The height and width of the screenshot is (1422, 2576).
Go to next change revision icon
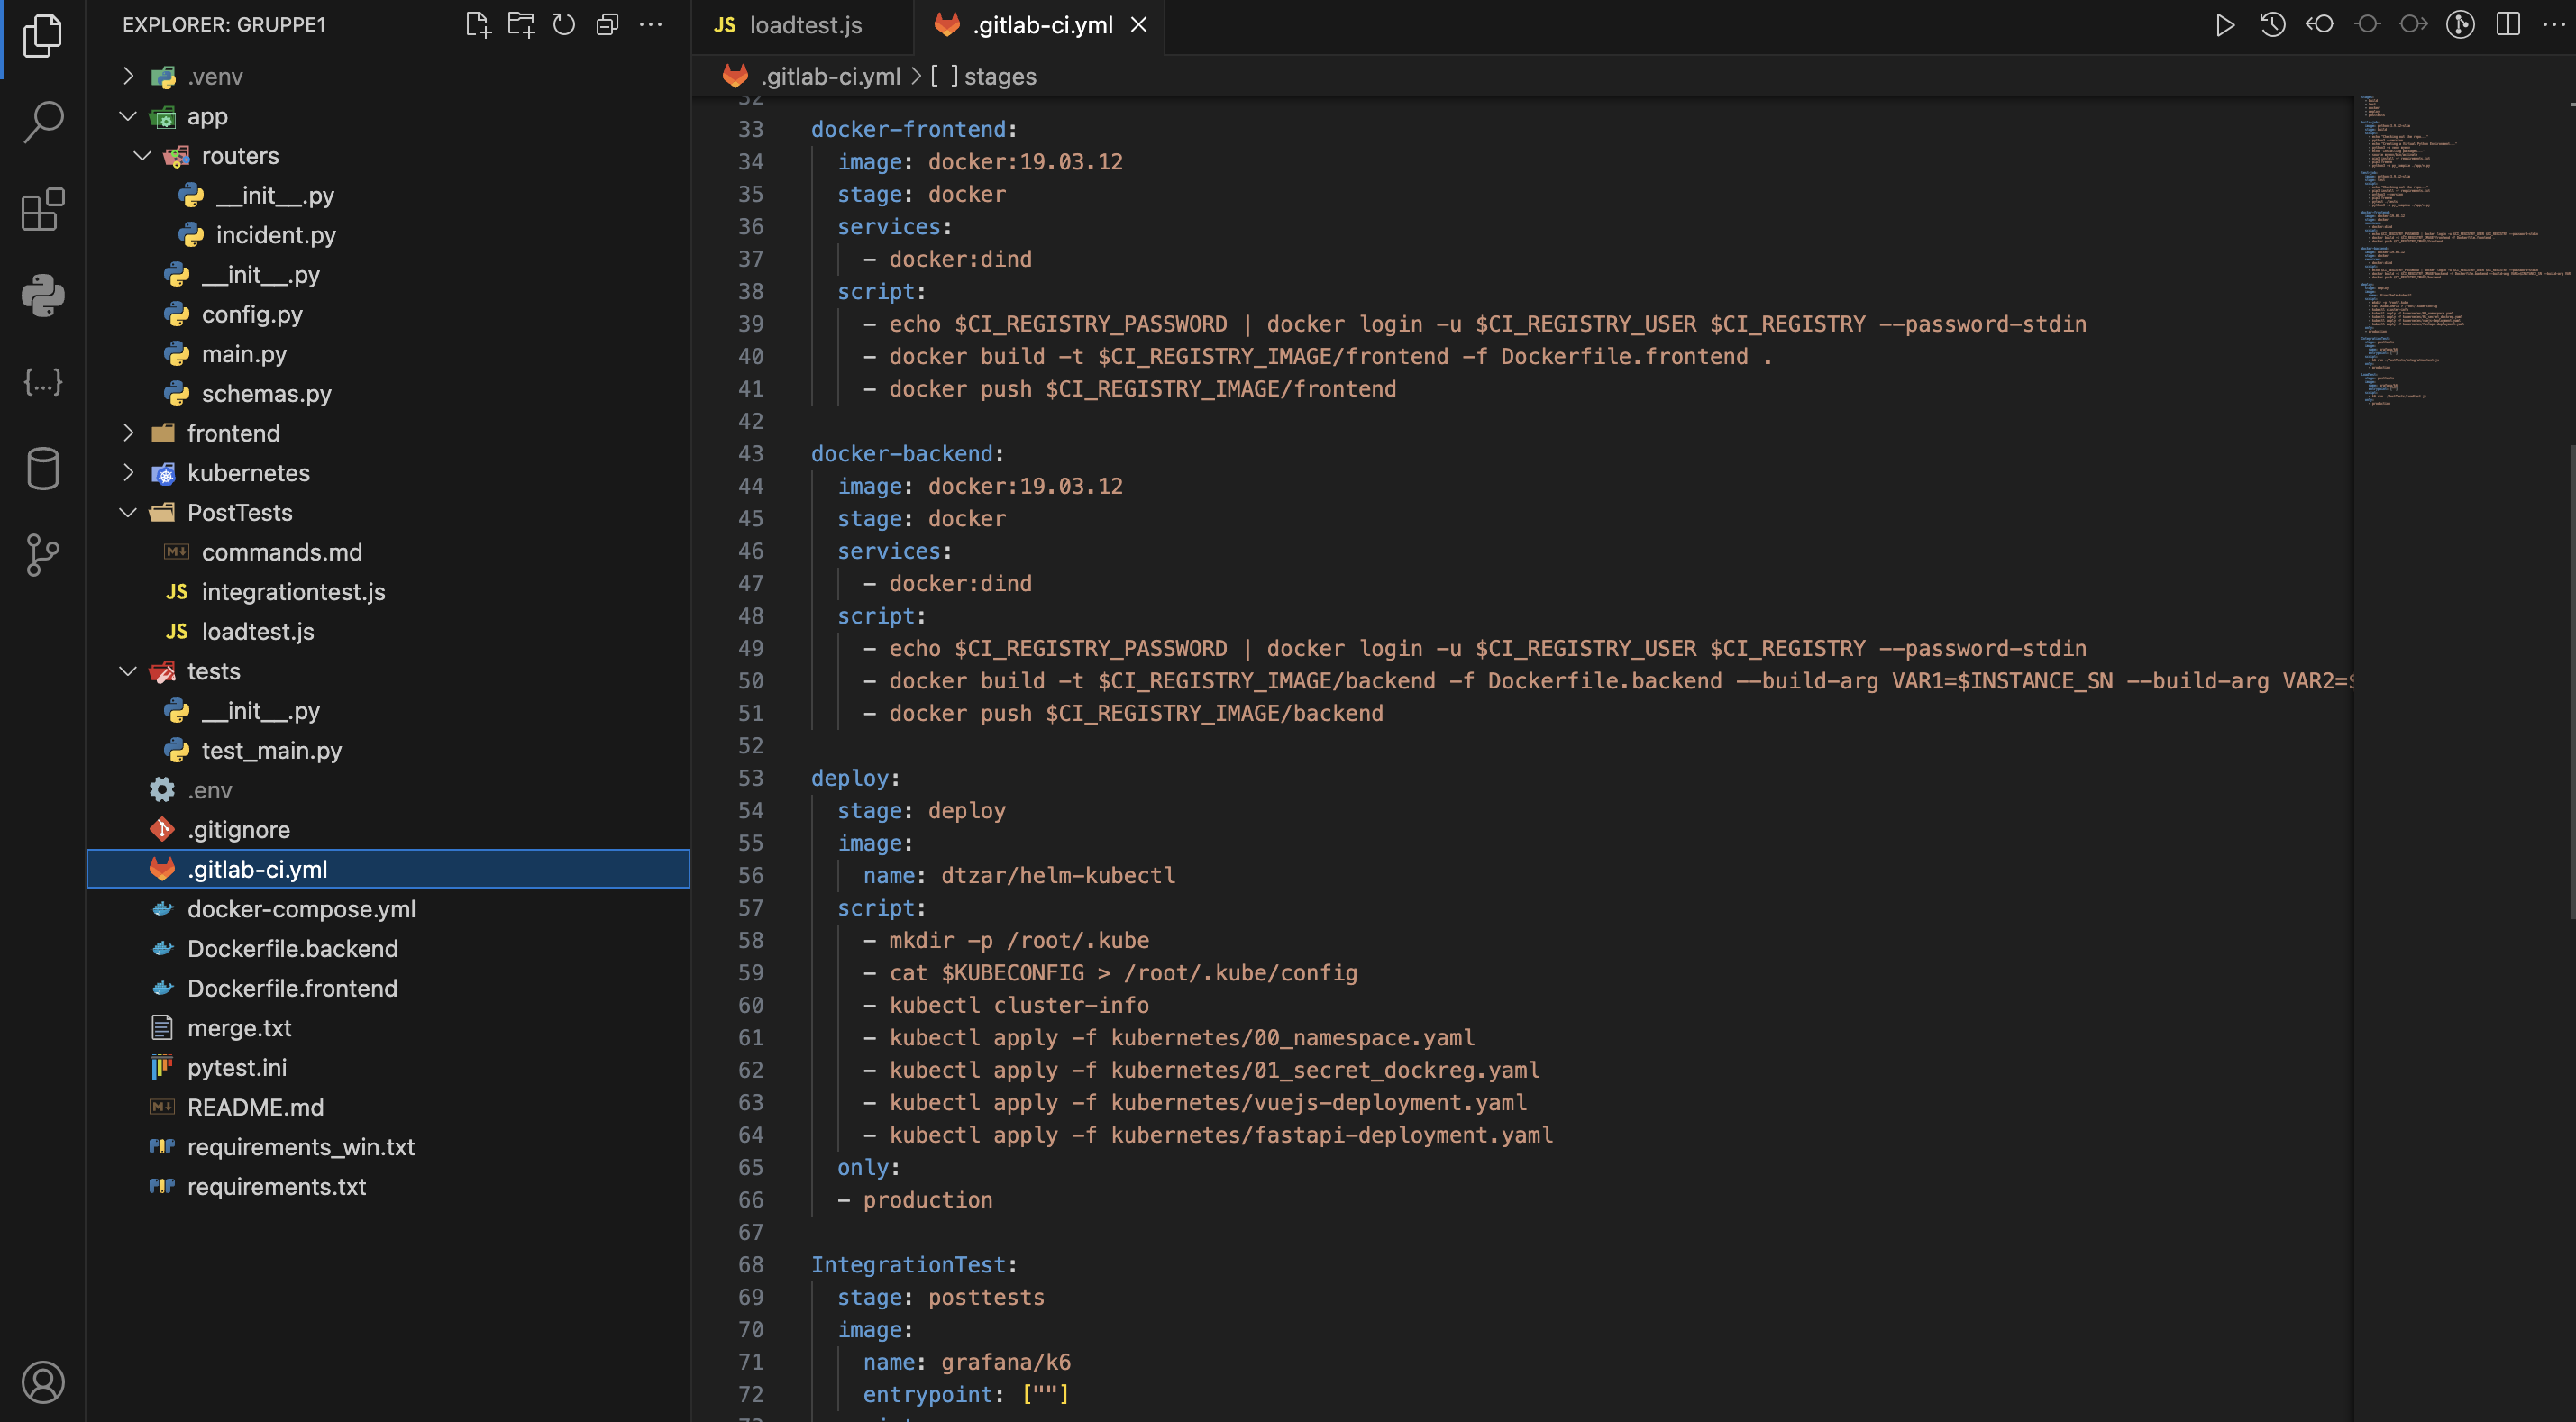point(2413,24)
